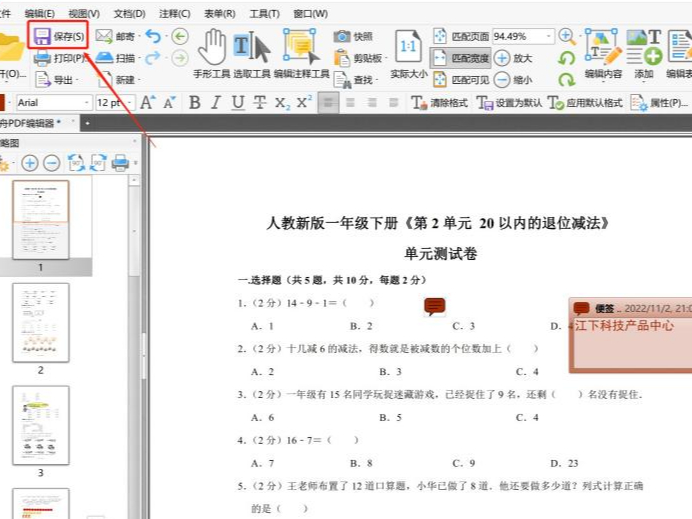692x519 pixels.
Task: Open the Comment (注释) menu
Action: click(174, 14)
